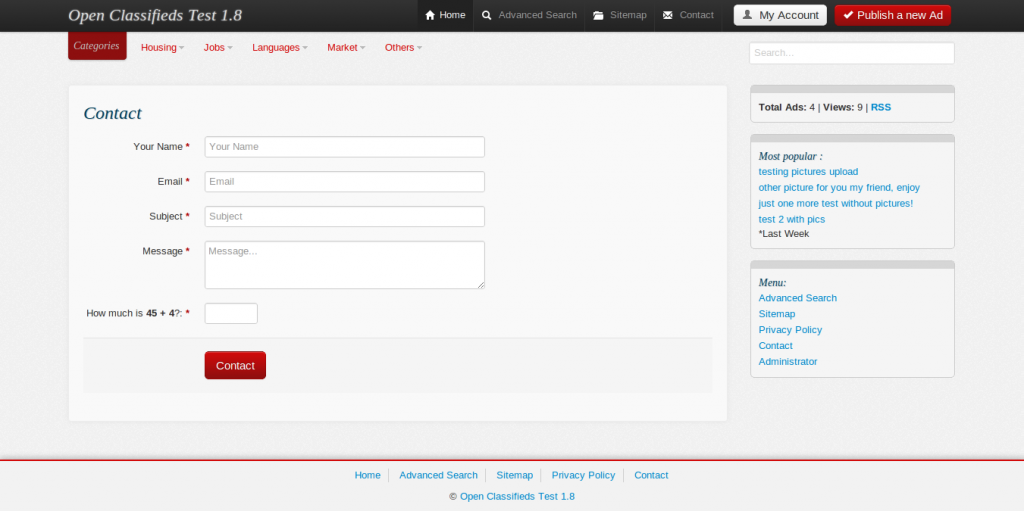The height and width of the screenshot is (511, 1024).
Task: Open the RSS feed link
Action: (880, 107)
